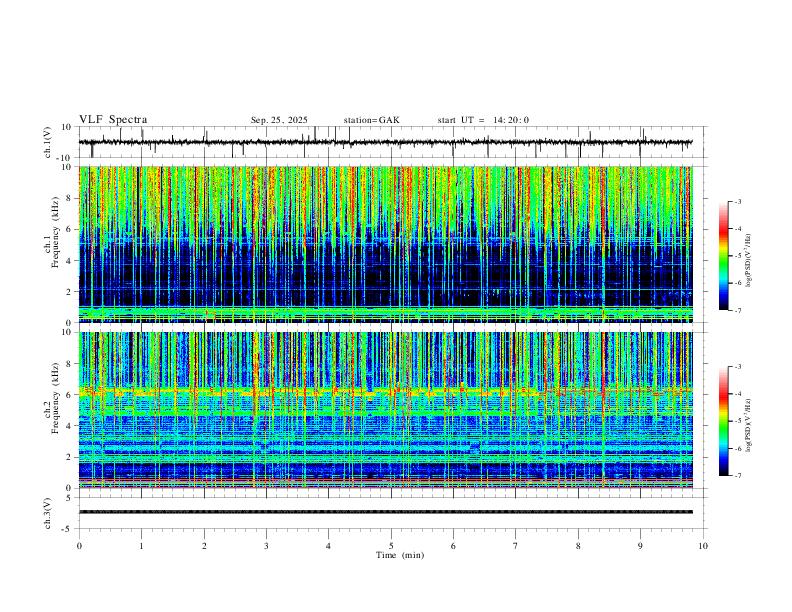Click the "-5" tick on upper colorbar

click(x=738, y=256)
